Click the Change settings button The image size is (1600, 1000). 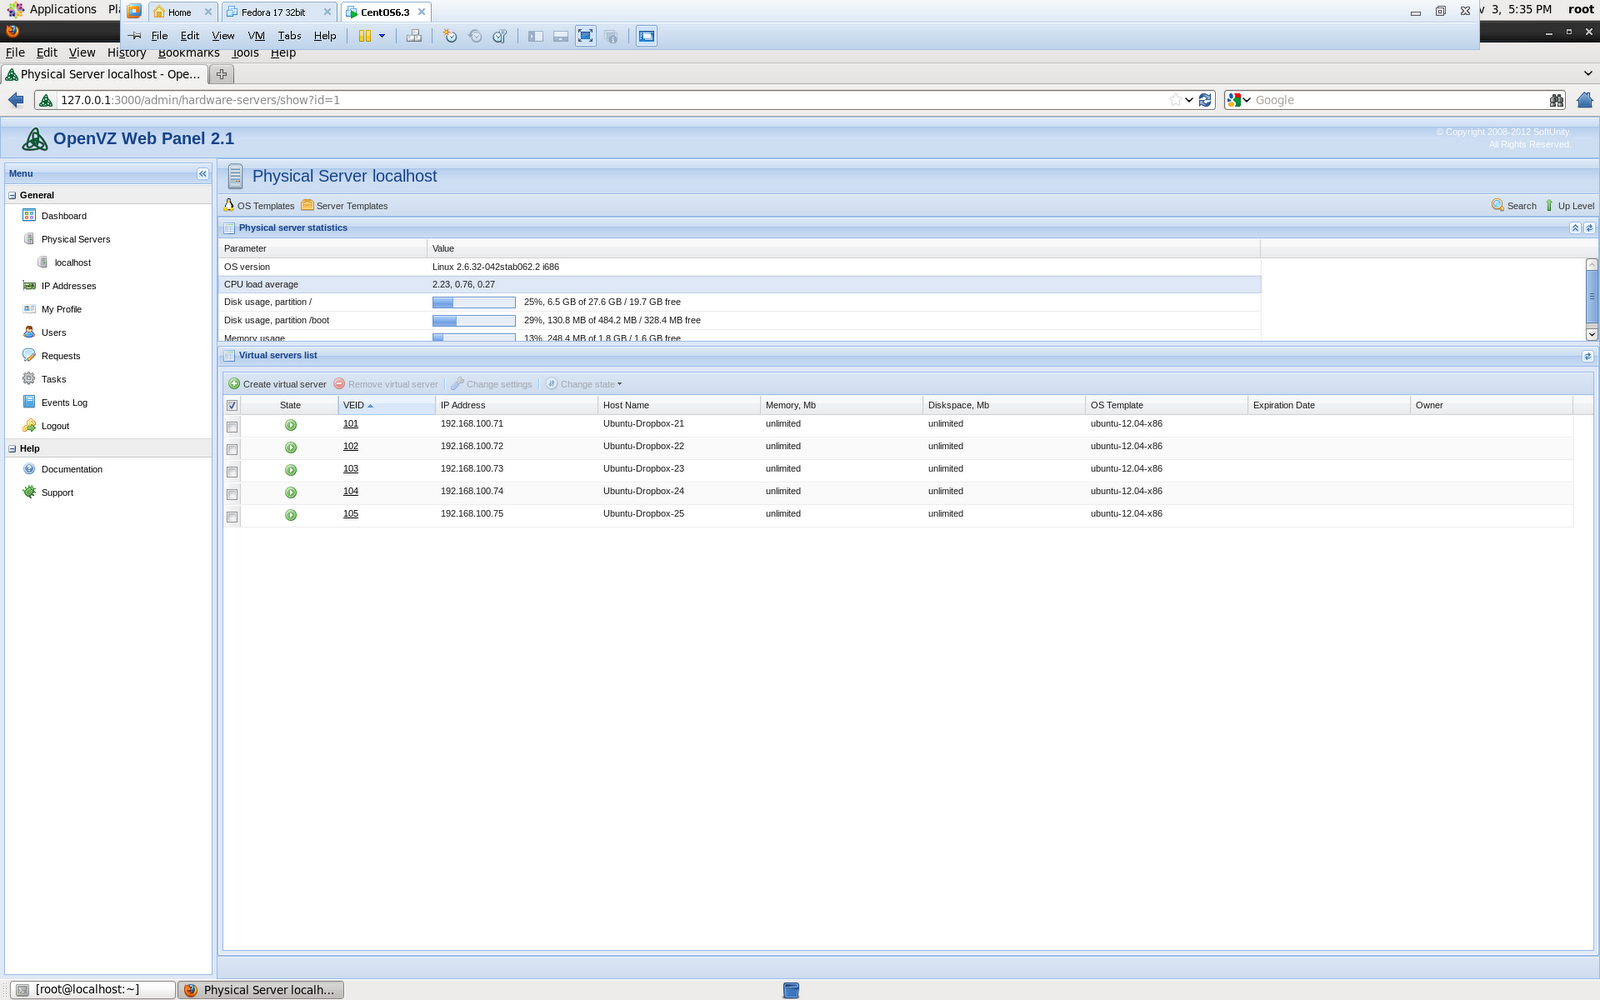pyautogui.click(x=491, y=384)
